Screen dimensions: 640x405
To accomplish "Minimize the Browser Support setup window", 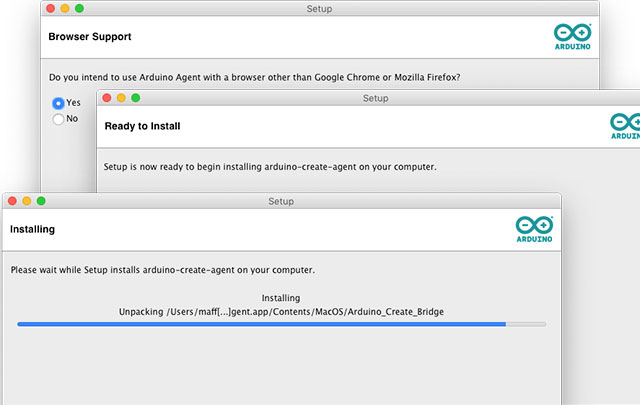I will [65, 8].
